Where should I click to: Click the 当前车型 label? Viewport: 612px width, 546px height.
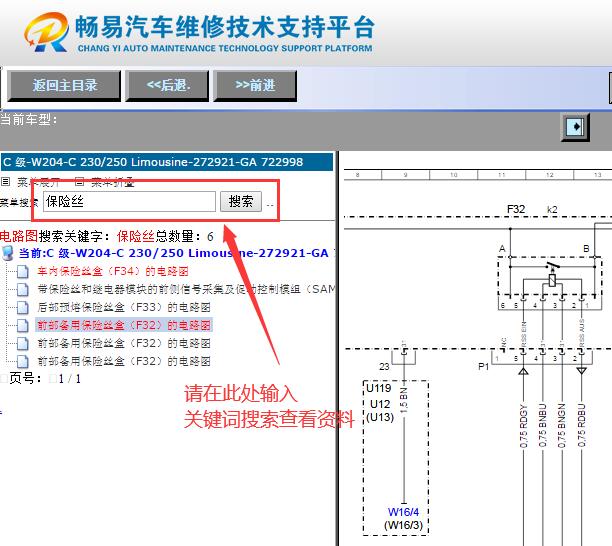click(x=29, y=119)
